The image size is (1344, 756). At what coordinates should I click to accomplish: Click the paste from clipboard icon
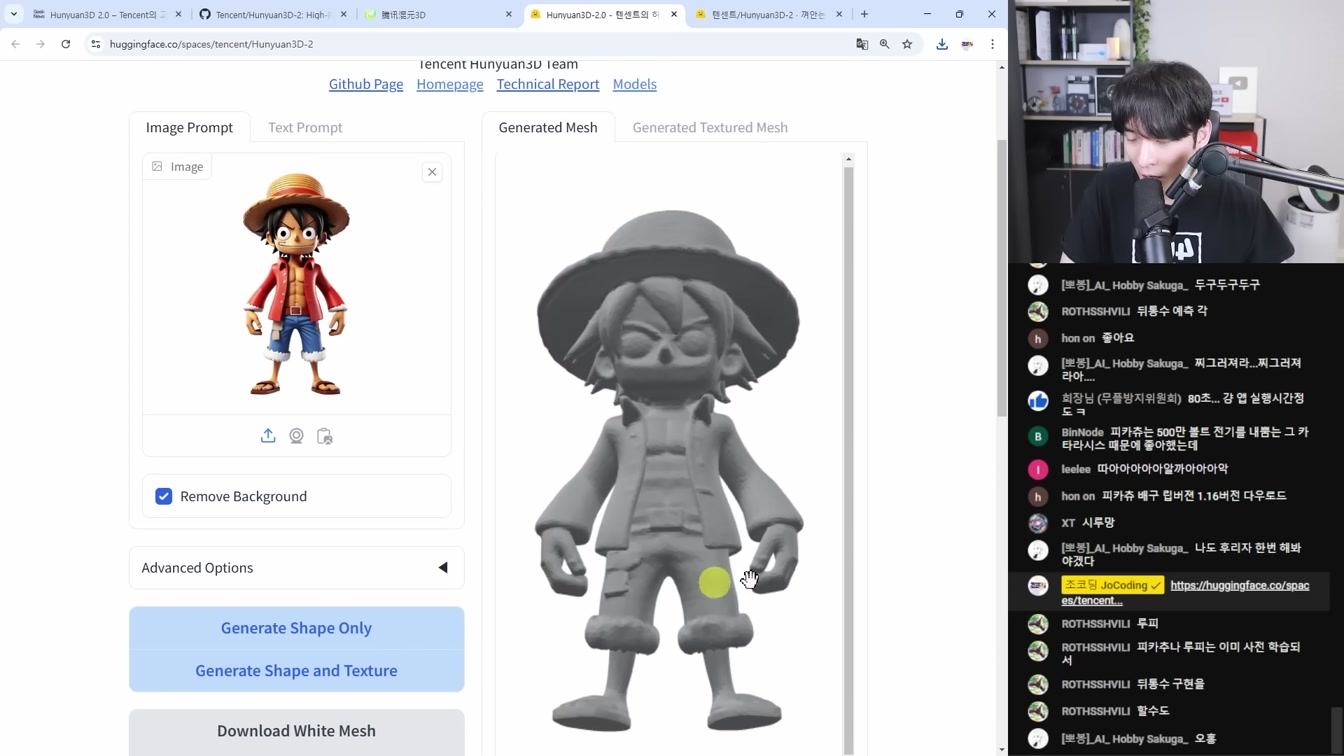coord(324,436)
